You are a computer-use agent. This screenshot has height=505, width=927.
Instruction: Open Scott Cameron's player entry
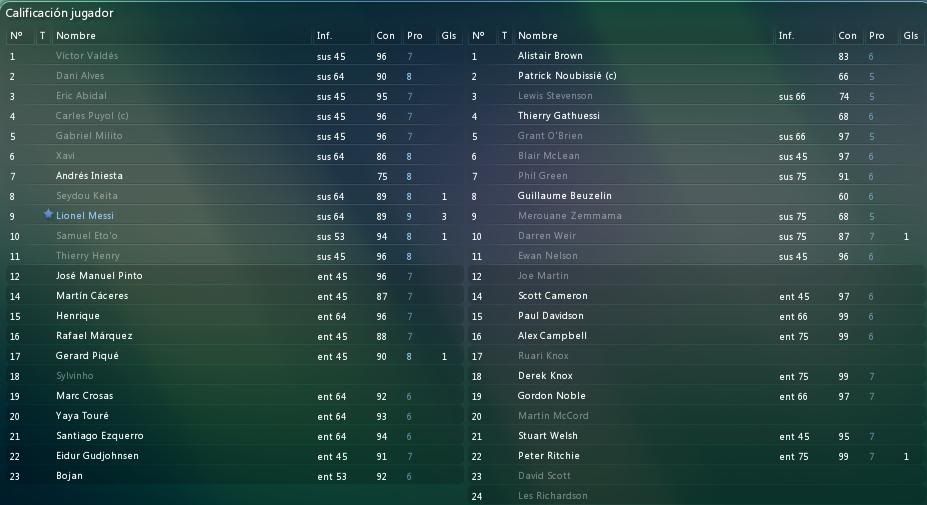(x=552, y=296)
